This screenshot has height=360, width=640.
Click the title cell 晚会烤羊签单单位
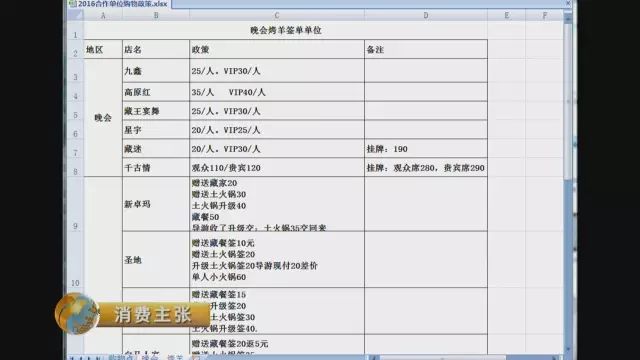click(286, 30)
